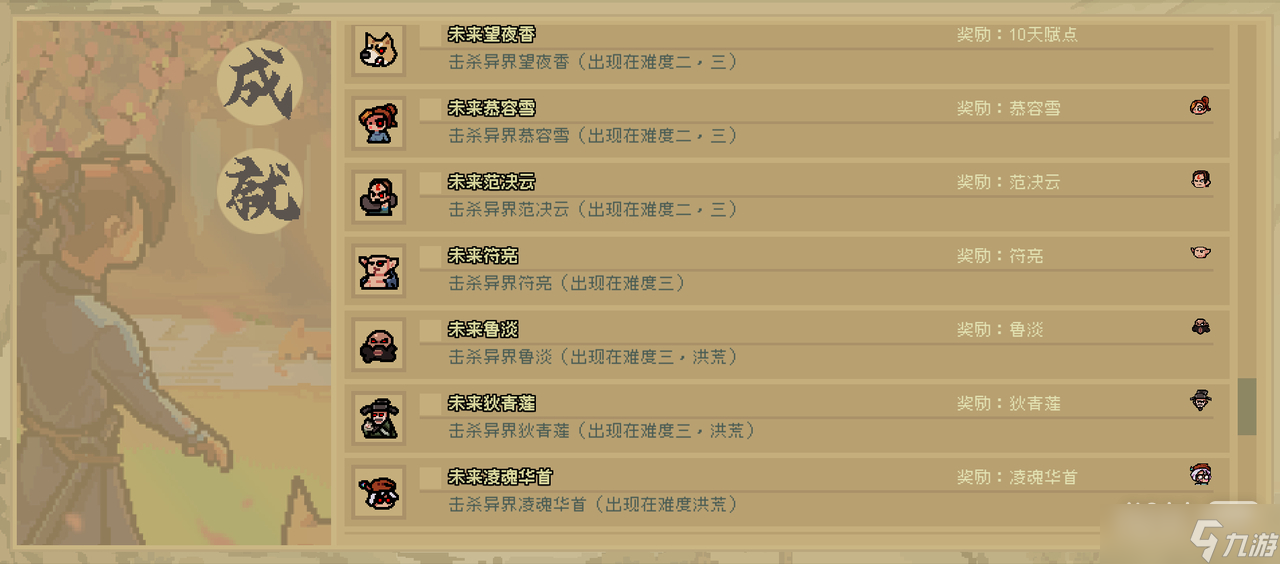Toggle the checkbox beside 未来望夜香
The image size is (1280, 564).
click(430, 34)
